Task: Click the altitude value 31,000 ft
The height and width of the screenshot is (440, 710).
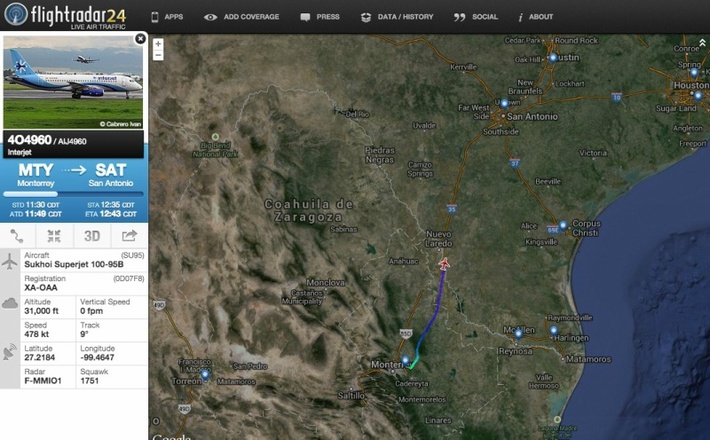Action: point(41,311)
